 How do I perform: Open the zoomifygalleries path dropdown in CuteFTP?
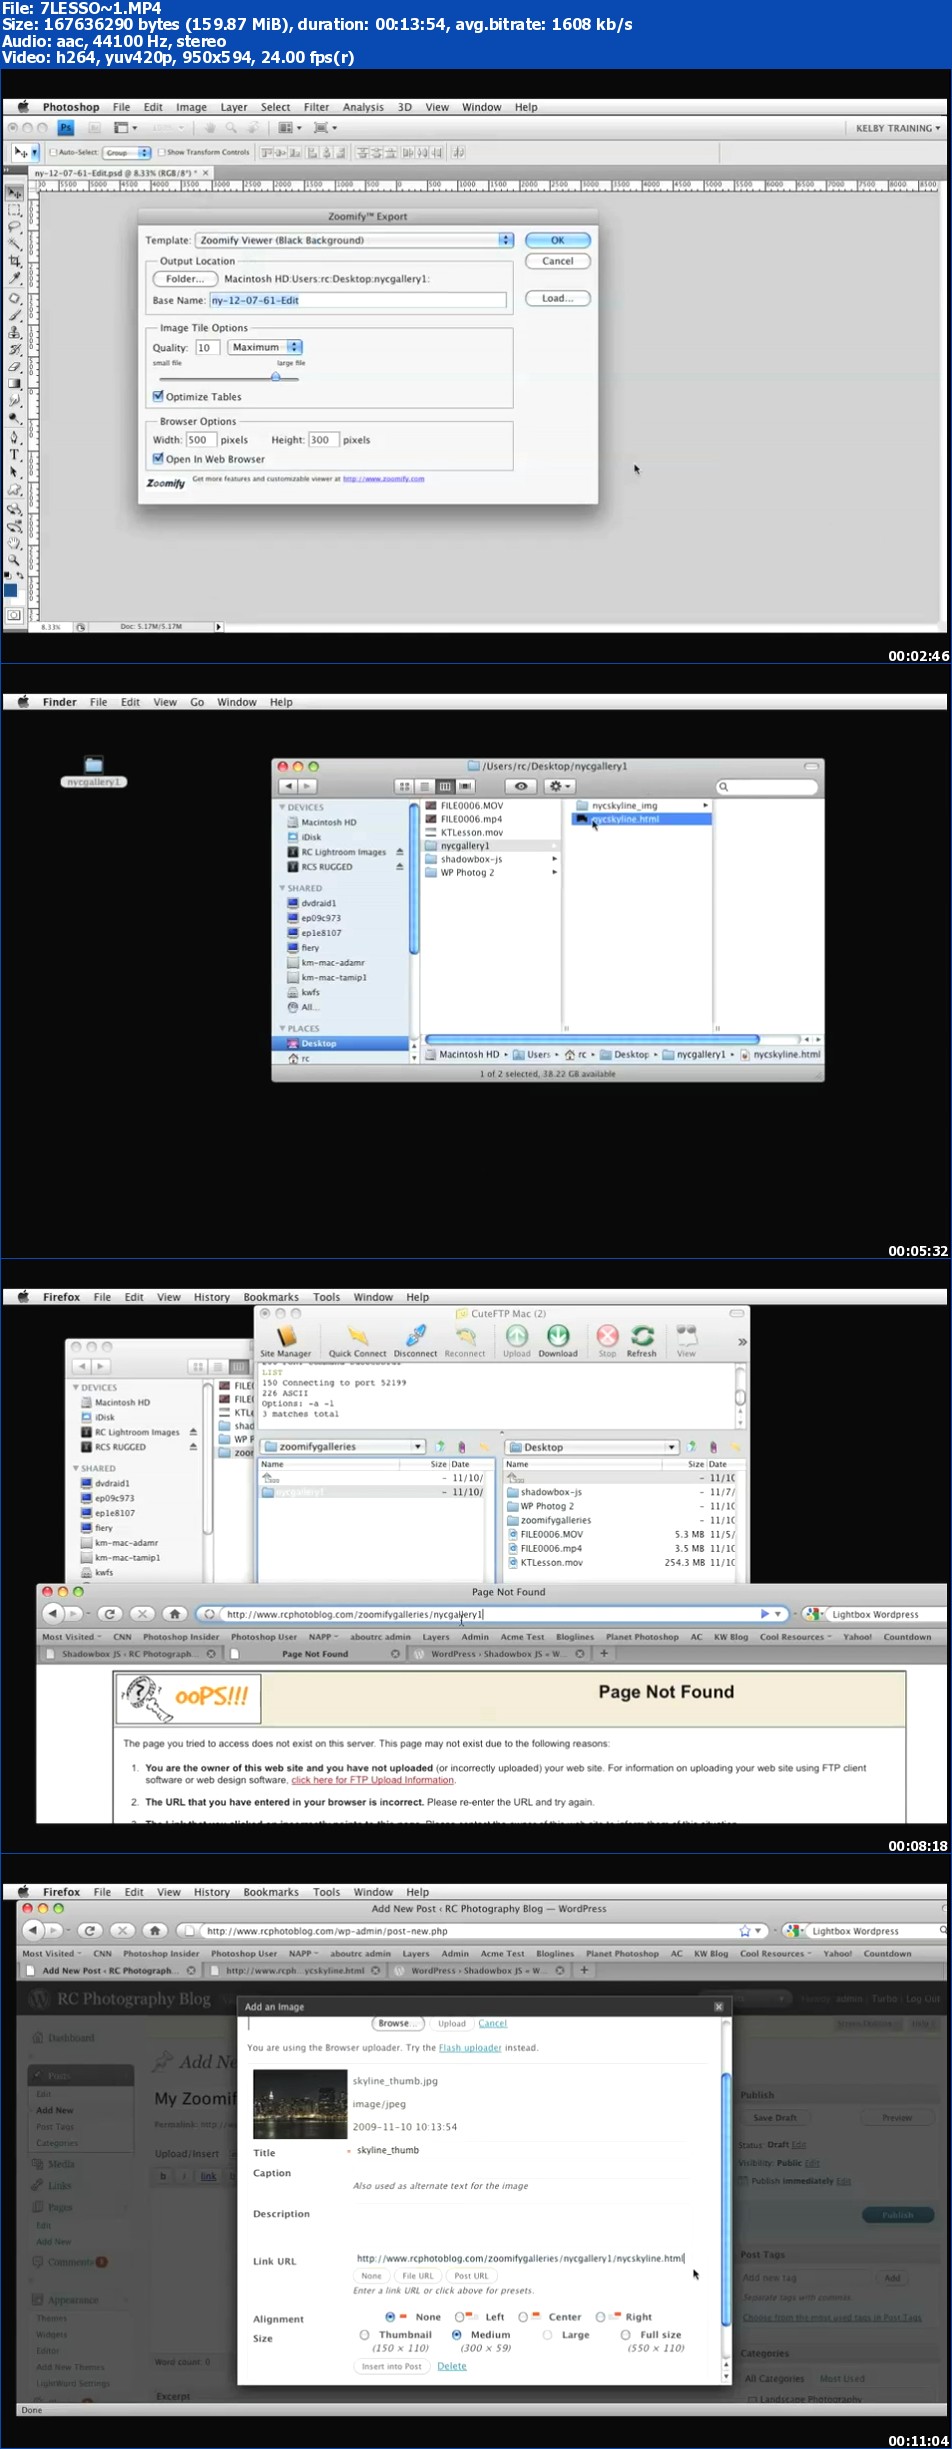point(343,1446)
